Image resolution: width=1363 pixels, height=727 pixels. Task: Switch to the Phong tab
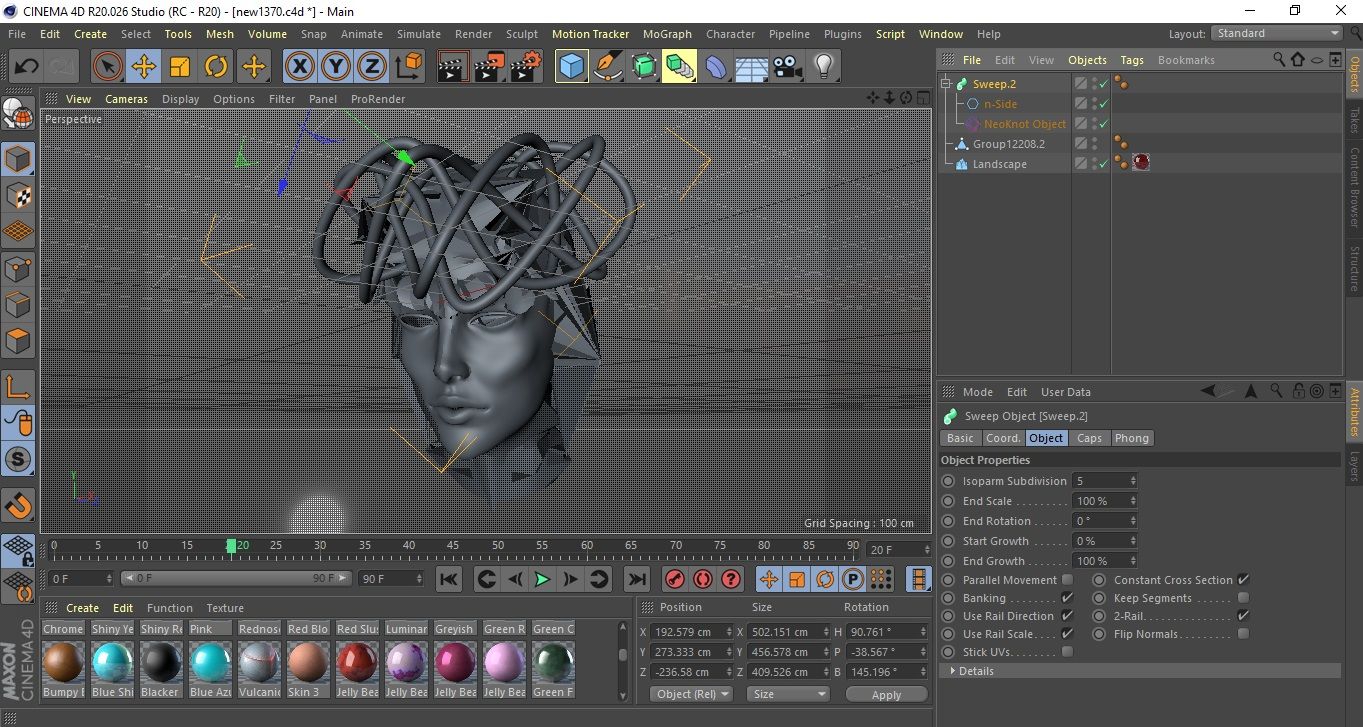pyautogui.click(x=1132, y=438)
